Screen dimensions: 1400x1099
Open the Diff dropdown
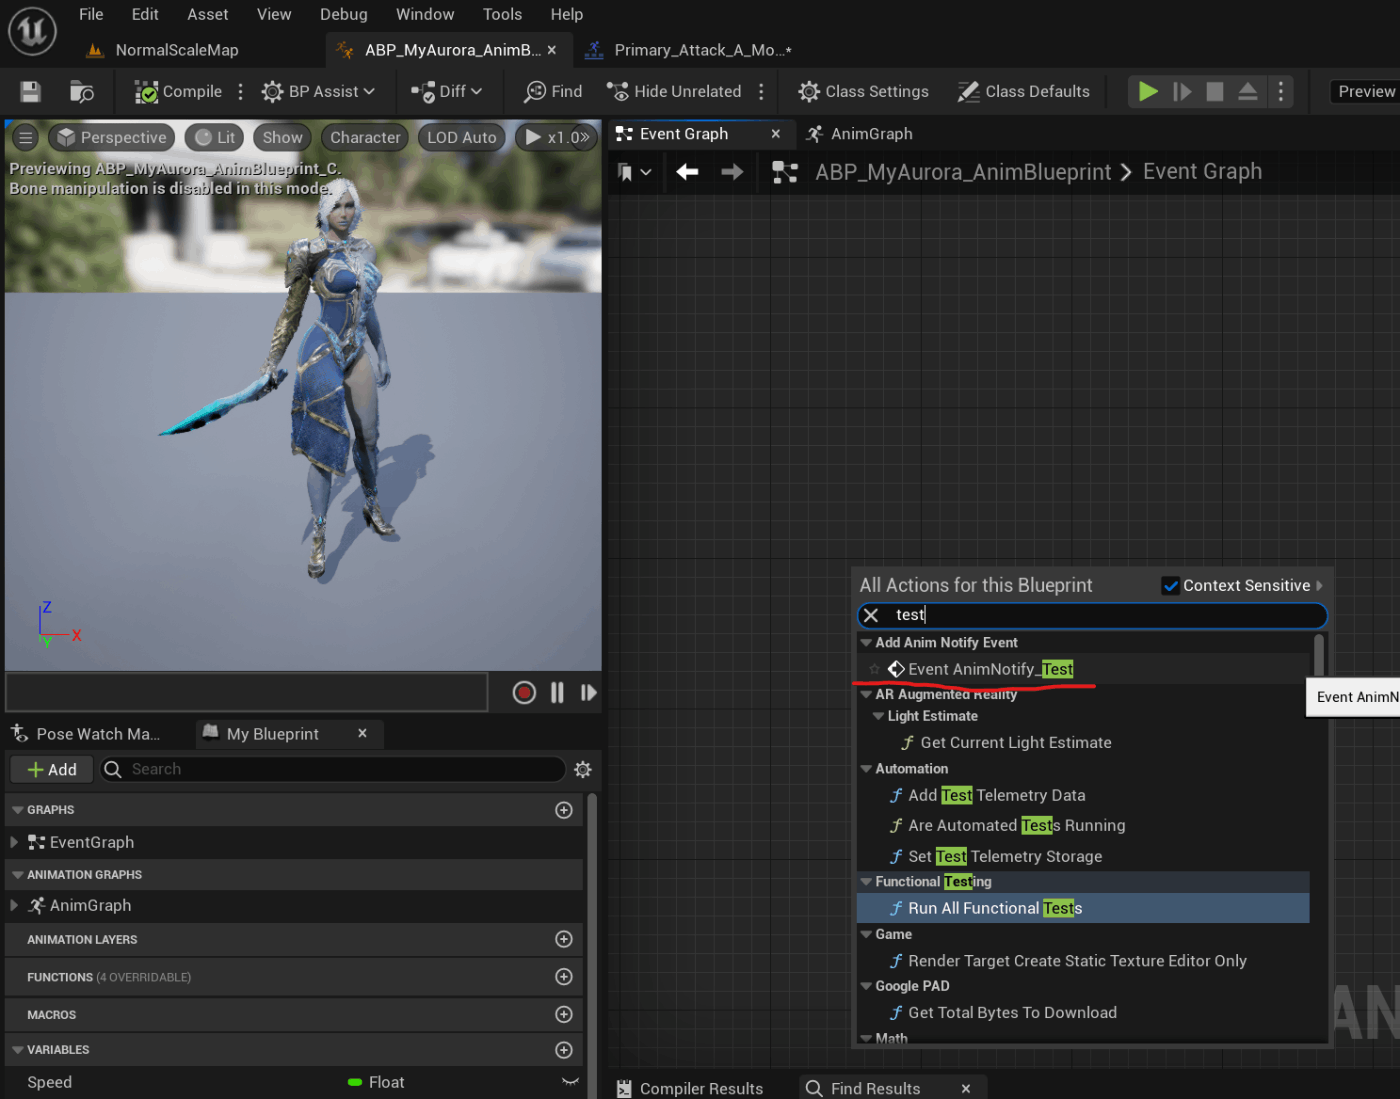(447, 92)
